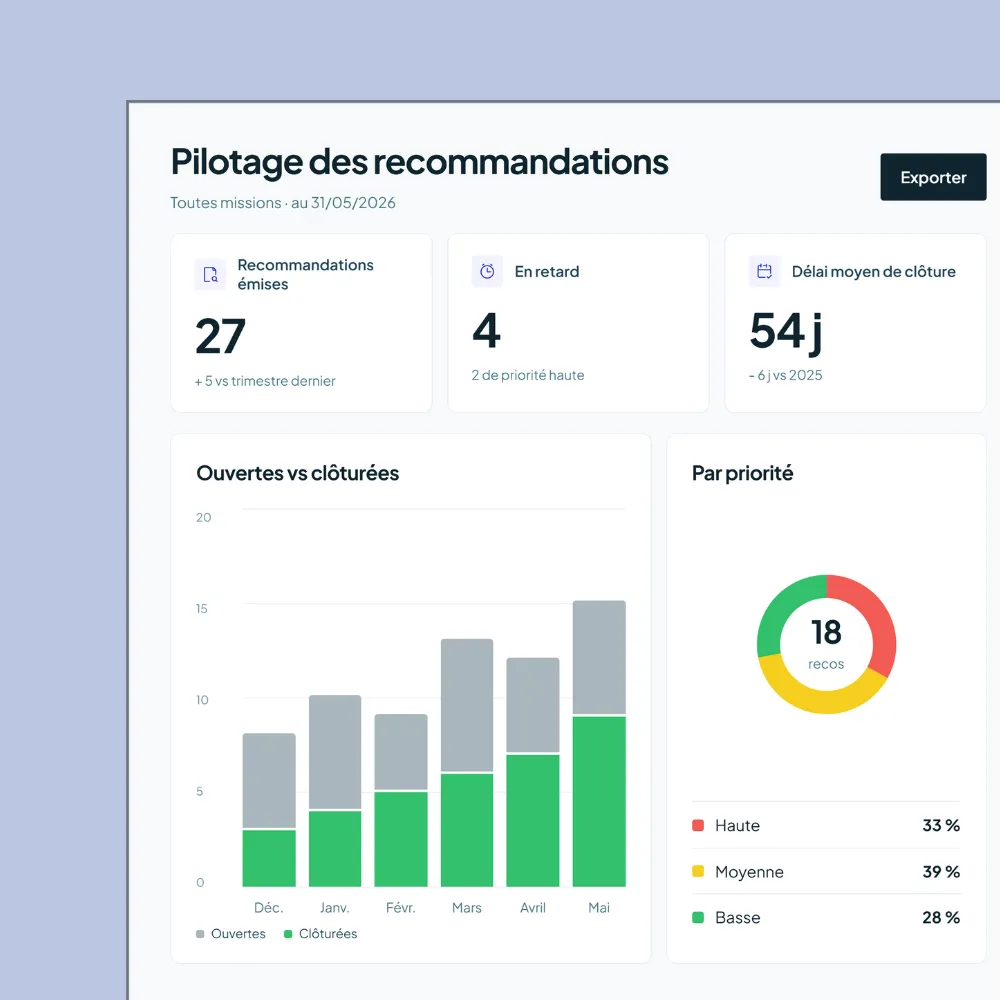Image resolution: width=1000 pixels, height=1000 pixels.
Task: Click the Déc. axis label
Action: pos(268,908)
